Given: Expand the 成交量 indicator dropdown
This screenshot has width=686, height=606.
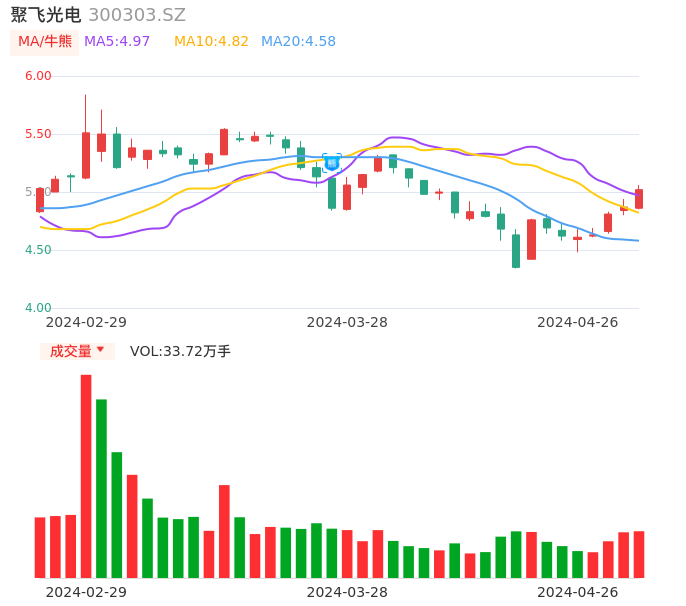Looking at the screenshot, I should point(77,351).
